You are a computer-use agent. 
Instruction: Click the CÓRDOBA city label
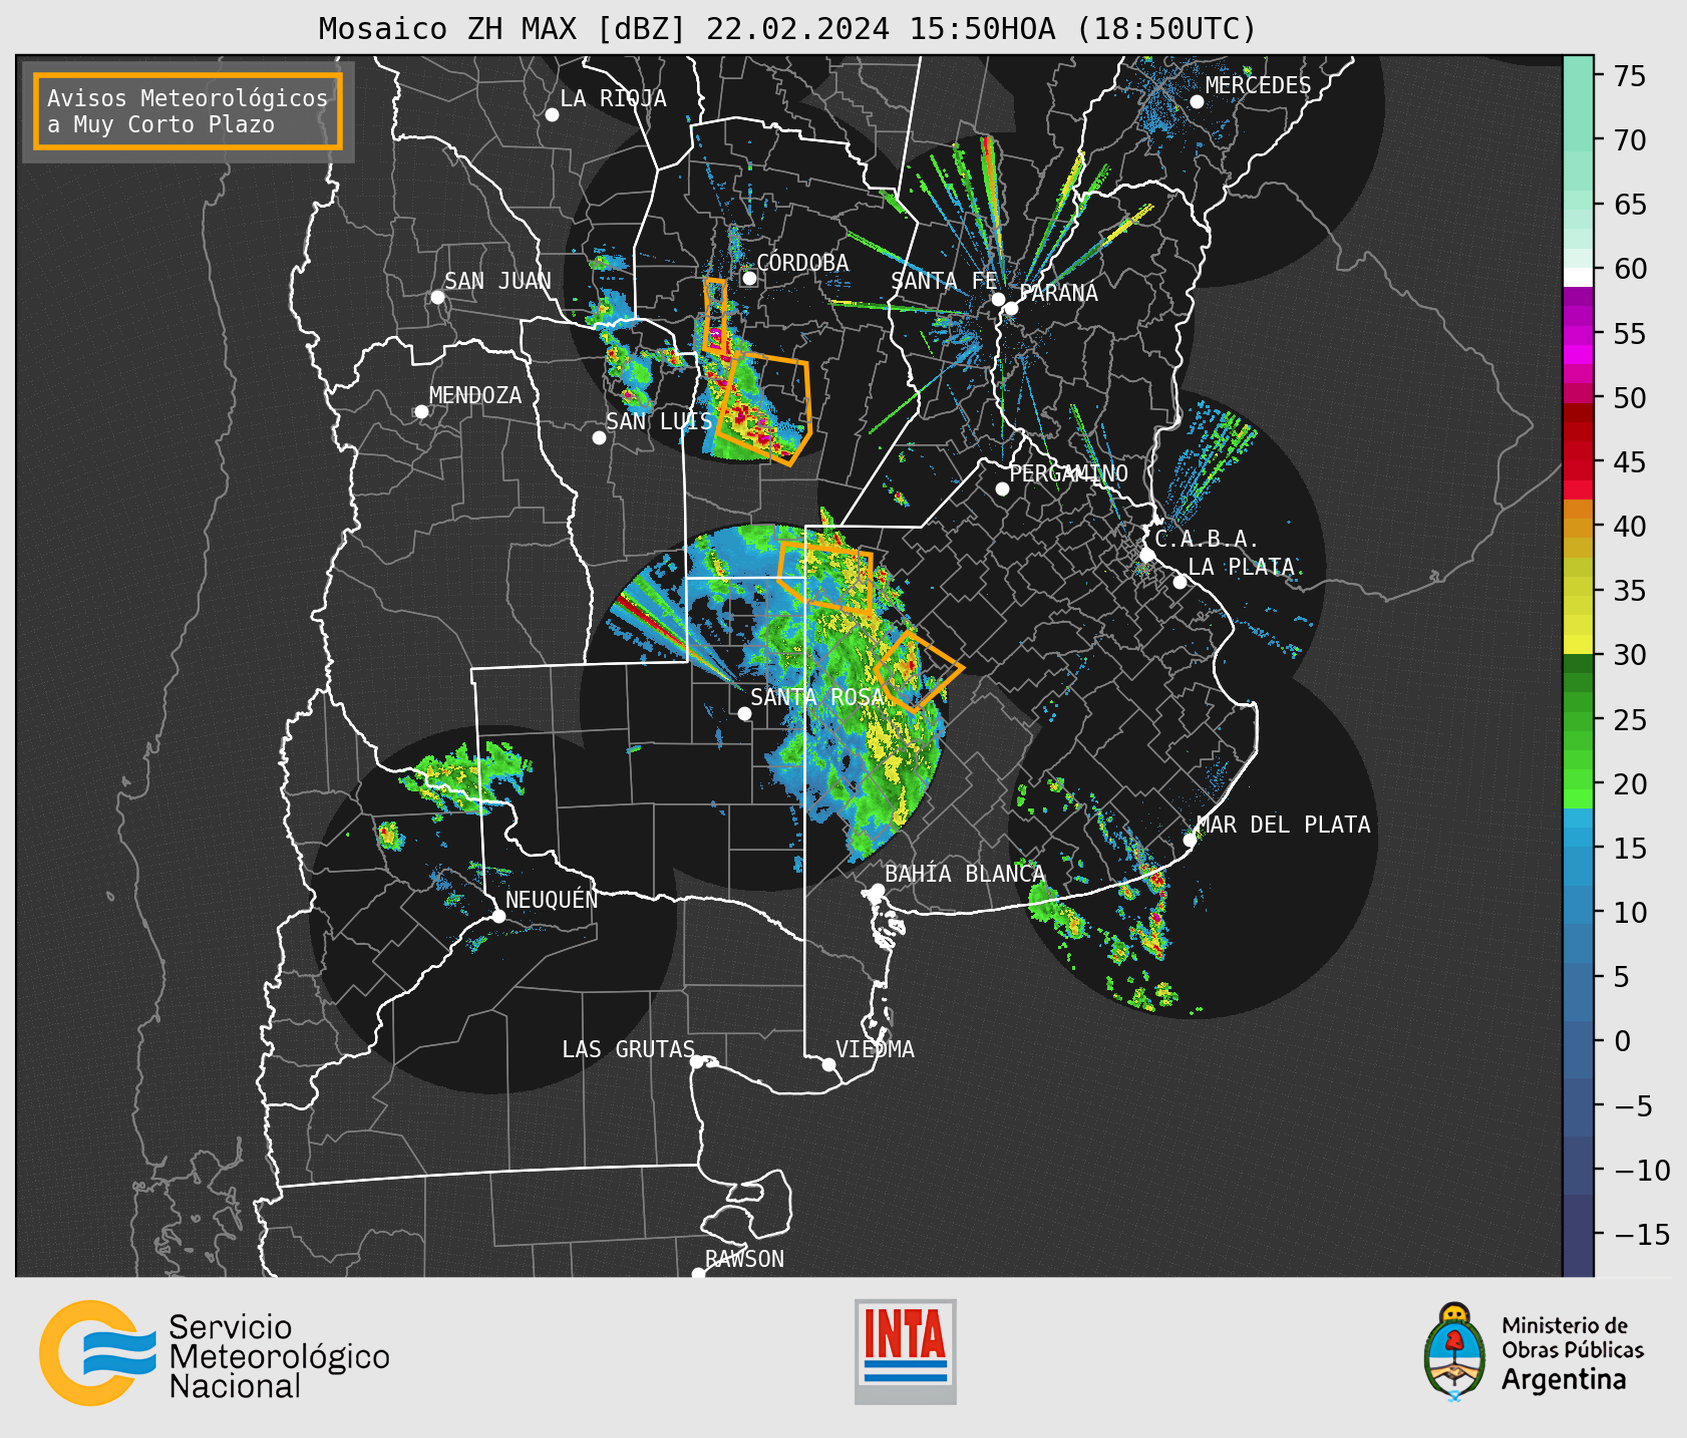[x=803, y=262]
